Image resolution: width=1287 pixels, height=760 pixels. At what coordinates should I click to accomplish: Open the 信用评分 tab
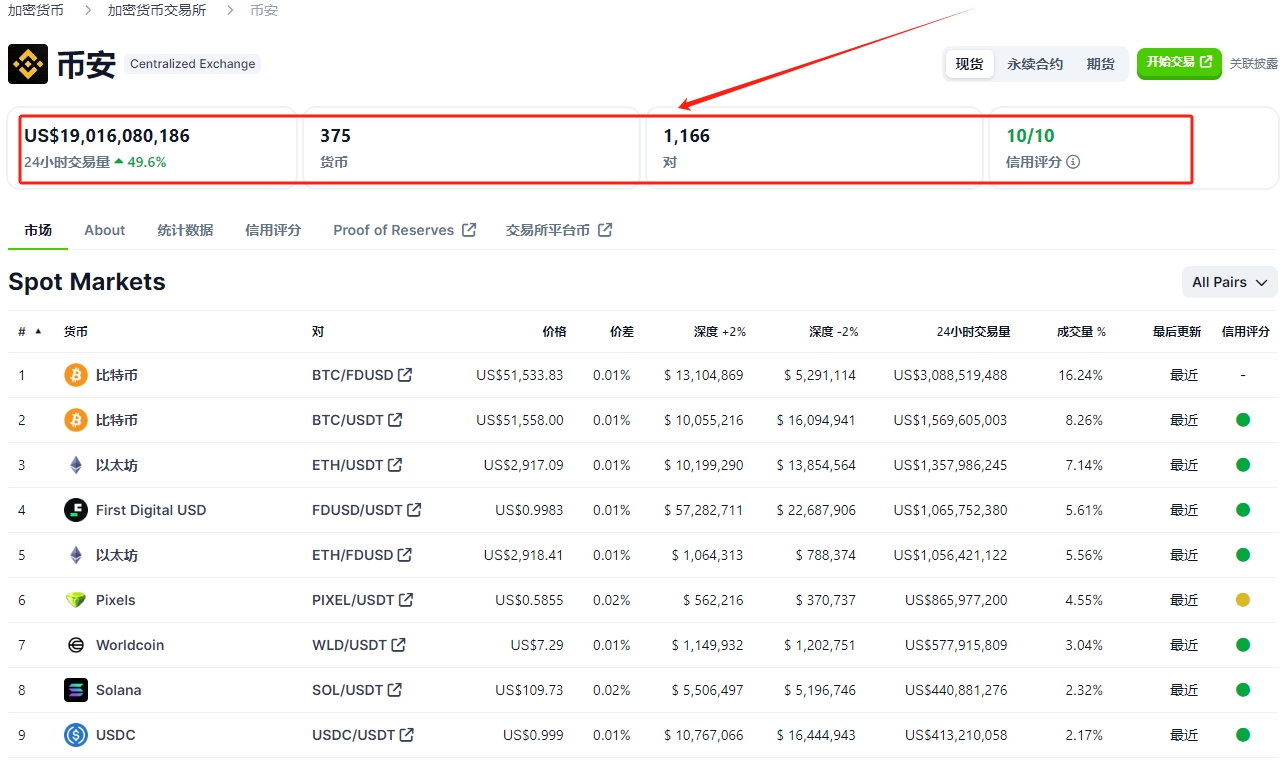click(x=273, y=230)
